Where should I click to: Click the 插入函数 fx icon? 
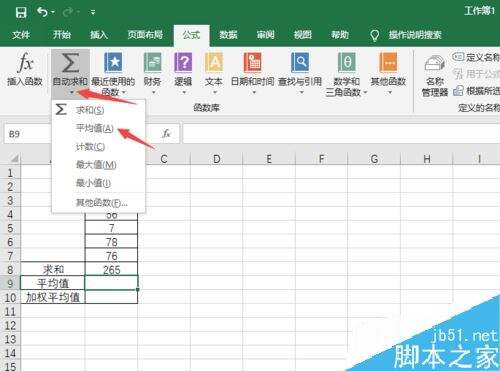click(25, 62)
